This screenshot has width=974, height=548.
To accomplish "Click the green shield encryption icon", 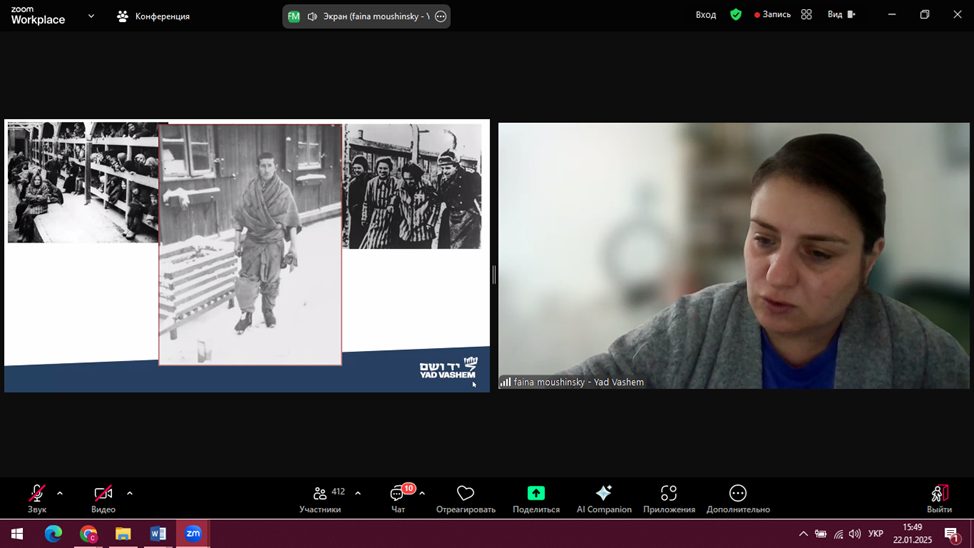I will coord(736,15).
